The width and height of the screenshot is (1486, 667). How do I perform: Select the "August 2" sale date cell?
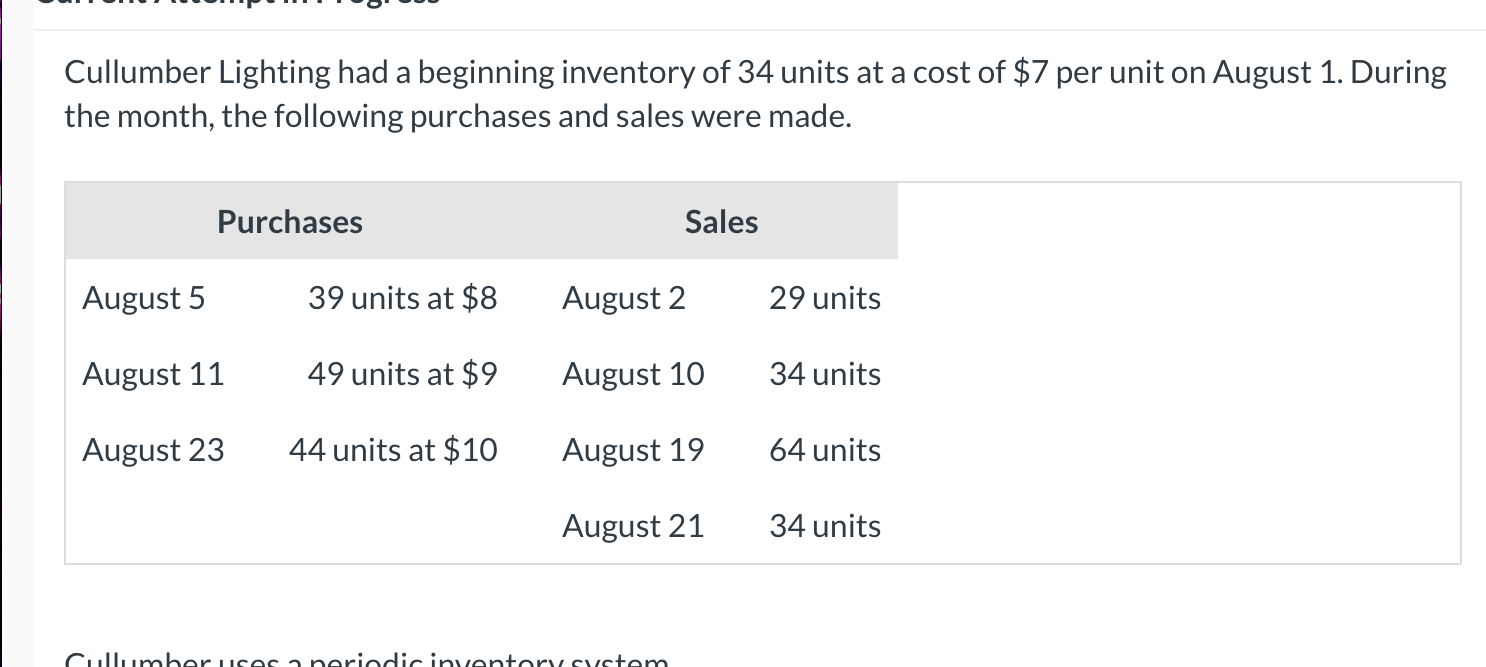click(x=624, y=298)
